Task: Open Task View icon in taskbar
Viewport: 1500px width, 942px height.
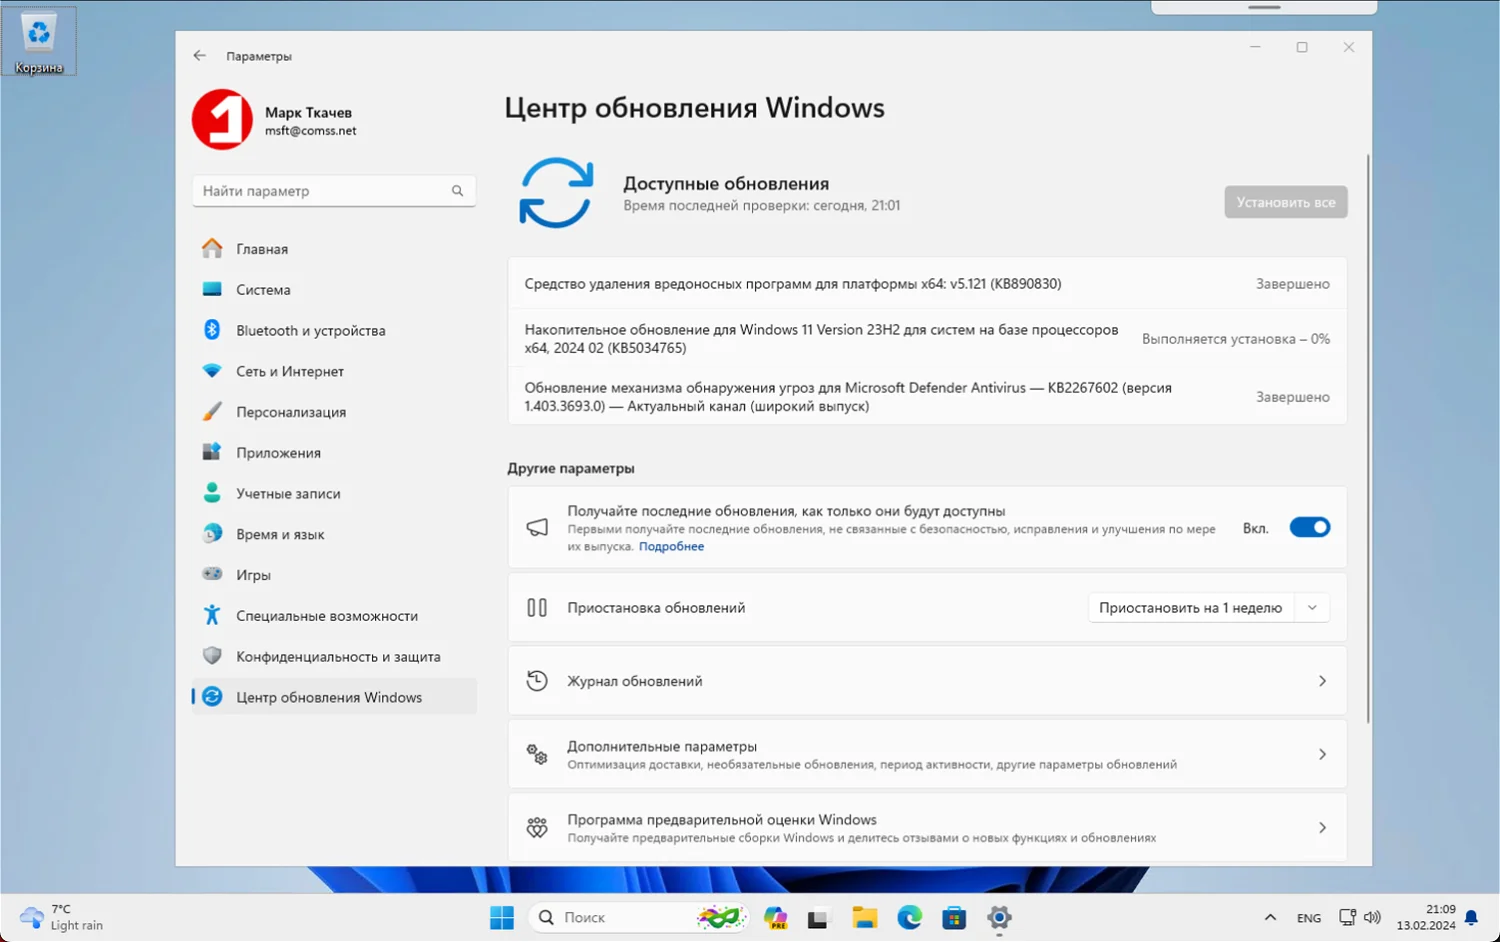Action: tap(819, 917)
